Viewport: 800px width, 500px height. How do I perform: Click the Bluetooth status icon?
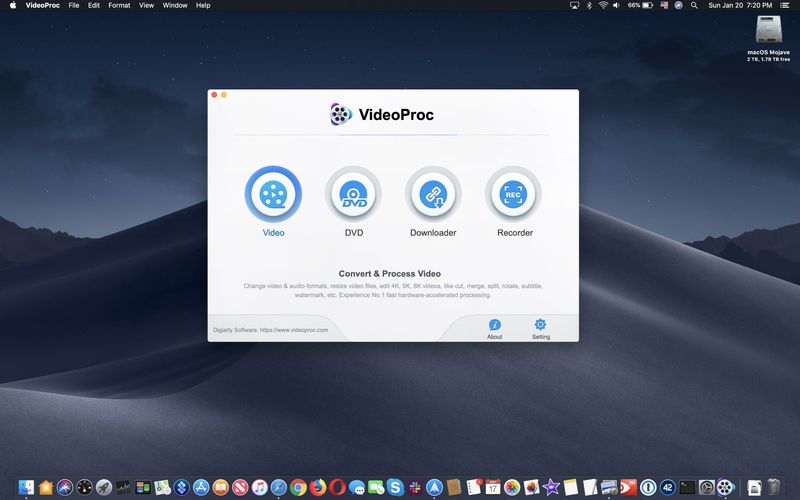tap(589, 5)
